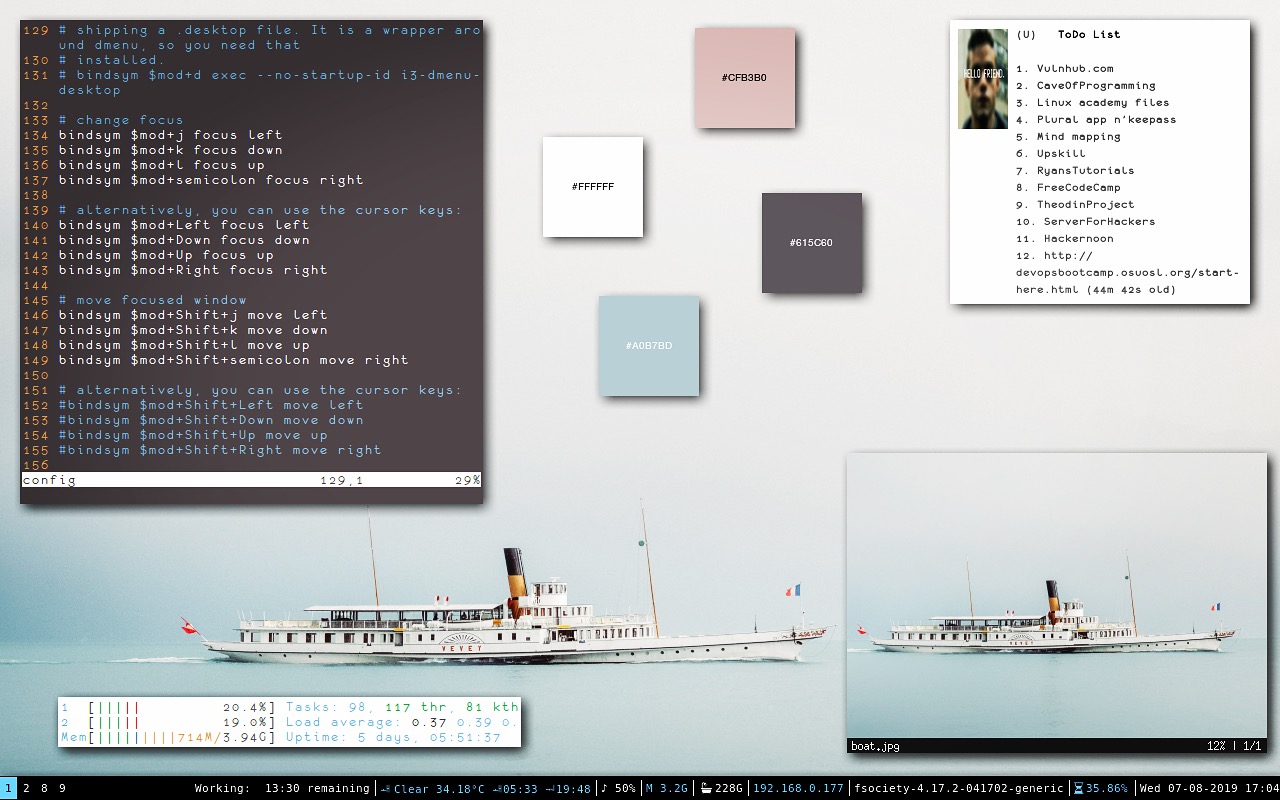This screenshot has width=1280, height=800.
Task: Switch to workspace 2 in the bar
Action: pos(26,788)
